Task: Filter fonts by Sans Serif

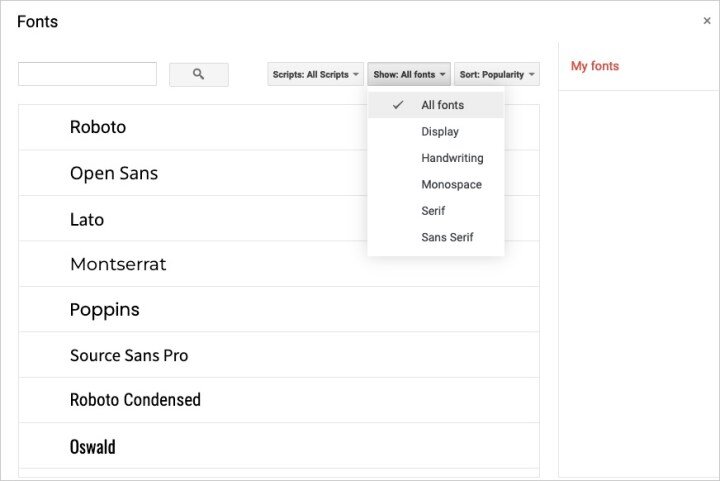Action: [436, 237]
